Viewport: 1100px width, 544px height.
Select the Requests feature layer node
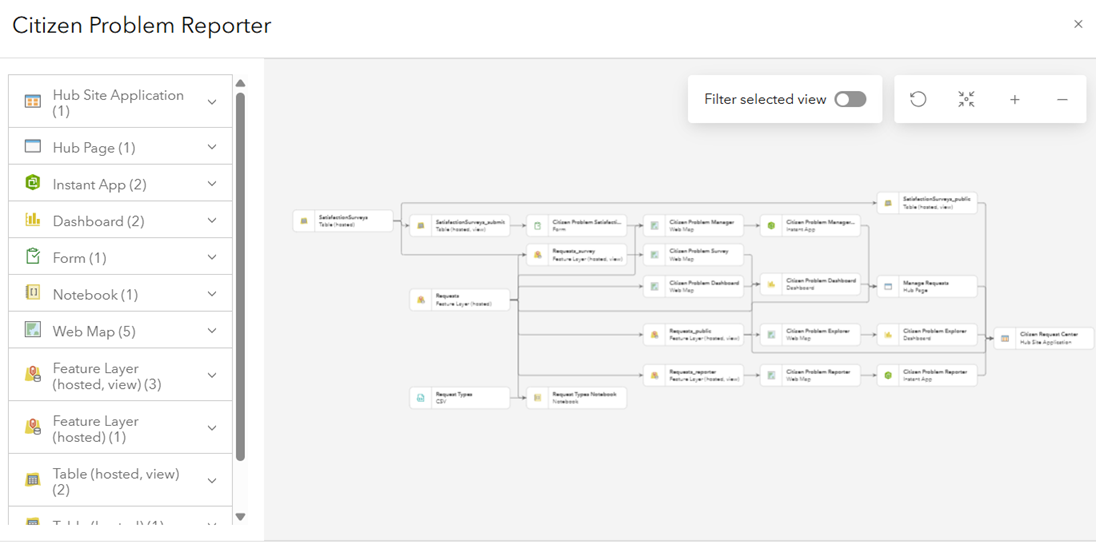(x=460, y=300)
